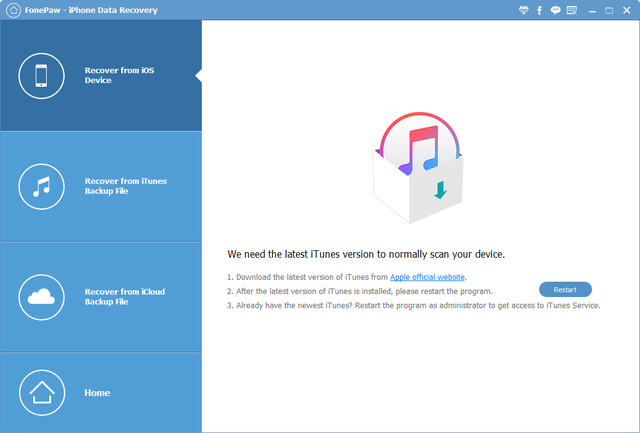Viewport: 640px width, 433px height.
Task: Open Recover from iCloud Backup File
Action: (124, 297)
